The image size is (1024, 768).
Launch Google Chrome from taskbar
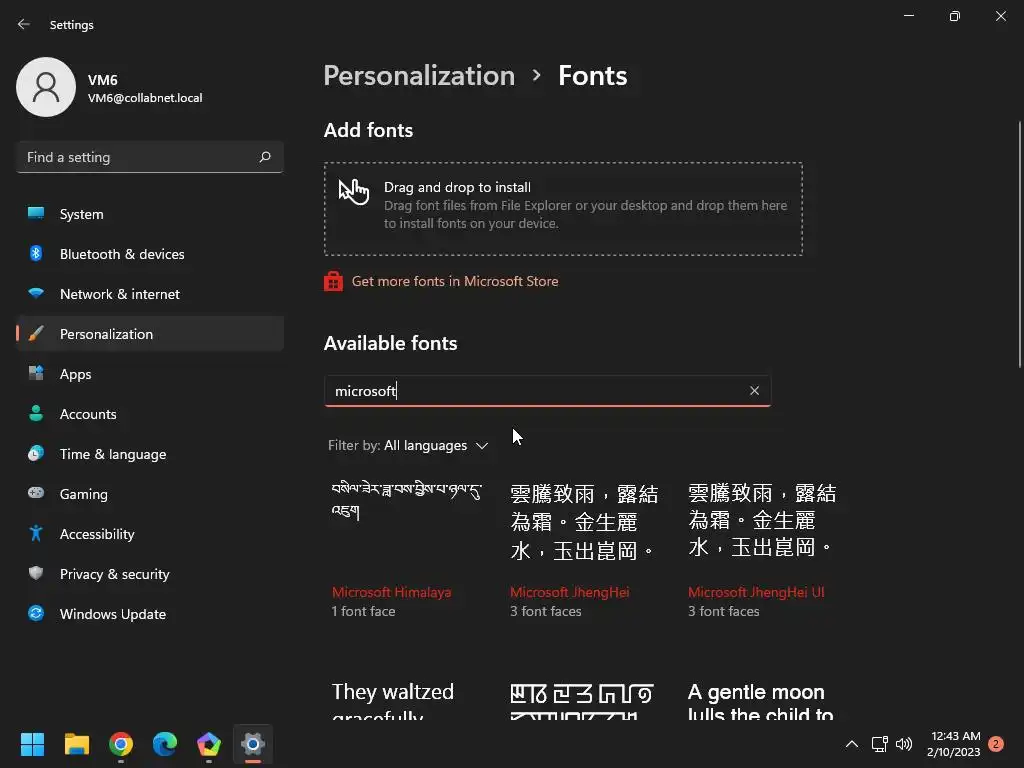pyautogui.click(x=121, y=744)
